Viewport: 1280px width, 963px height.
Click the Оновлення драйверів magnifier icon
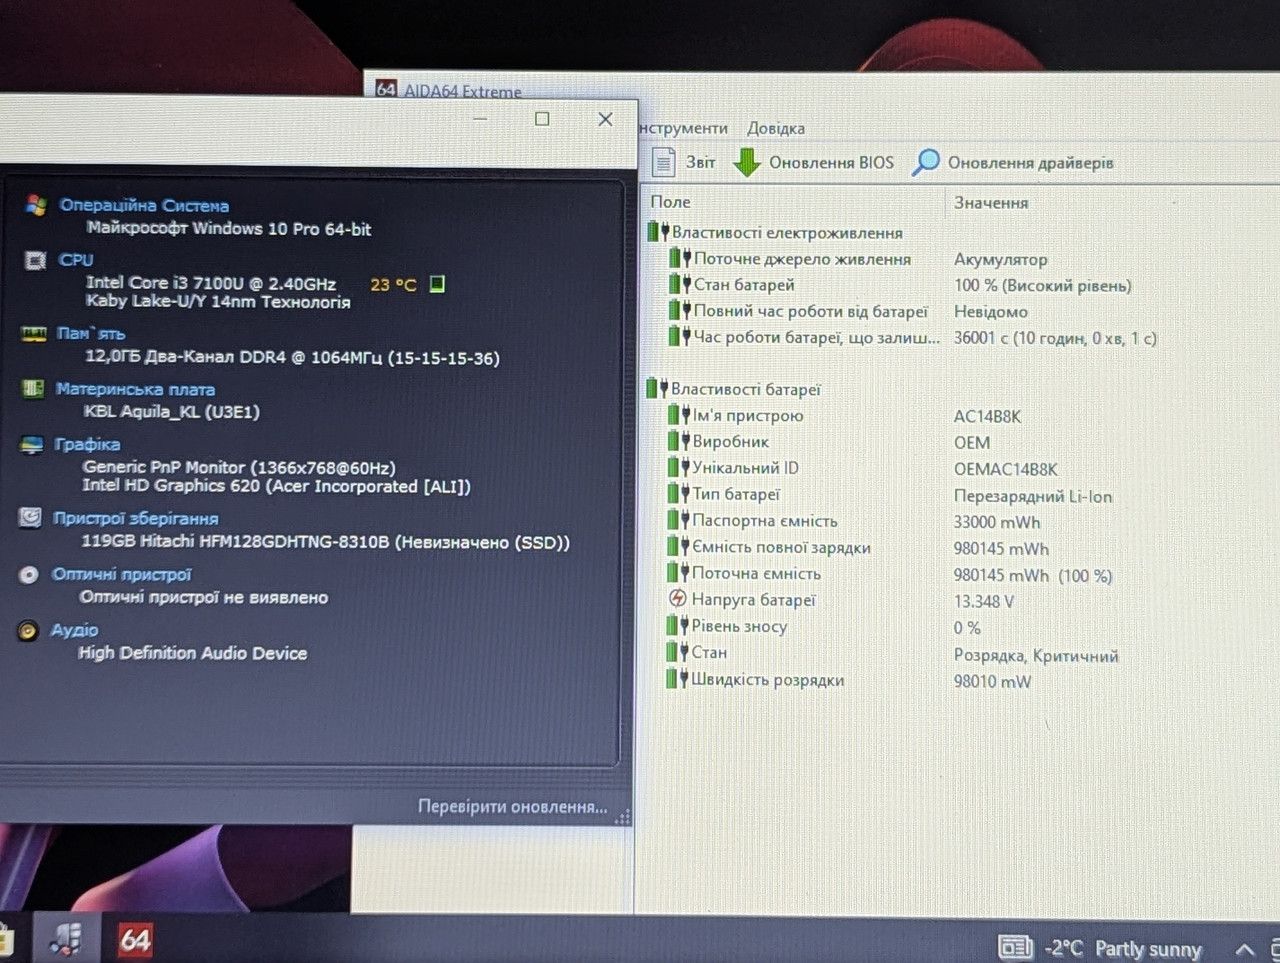(x=926, y=162)
